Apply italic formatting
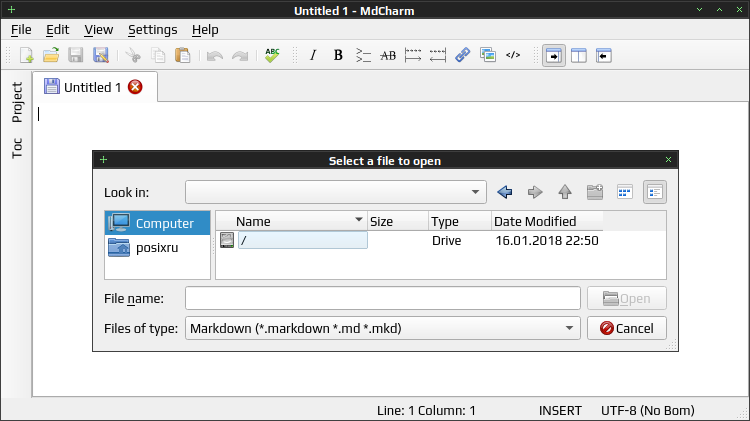Screen dimensions: 750x421 (x=313, y=55)
